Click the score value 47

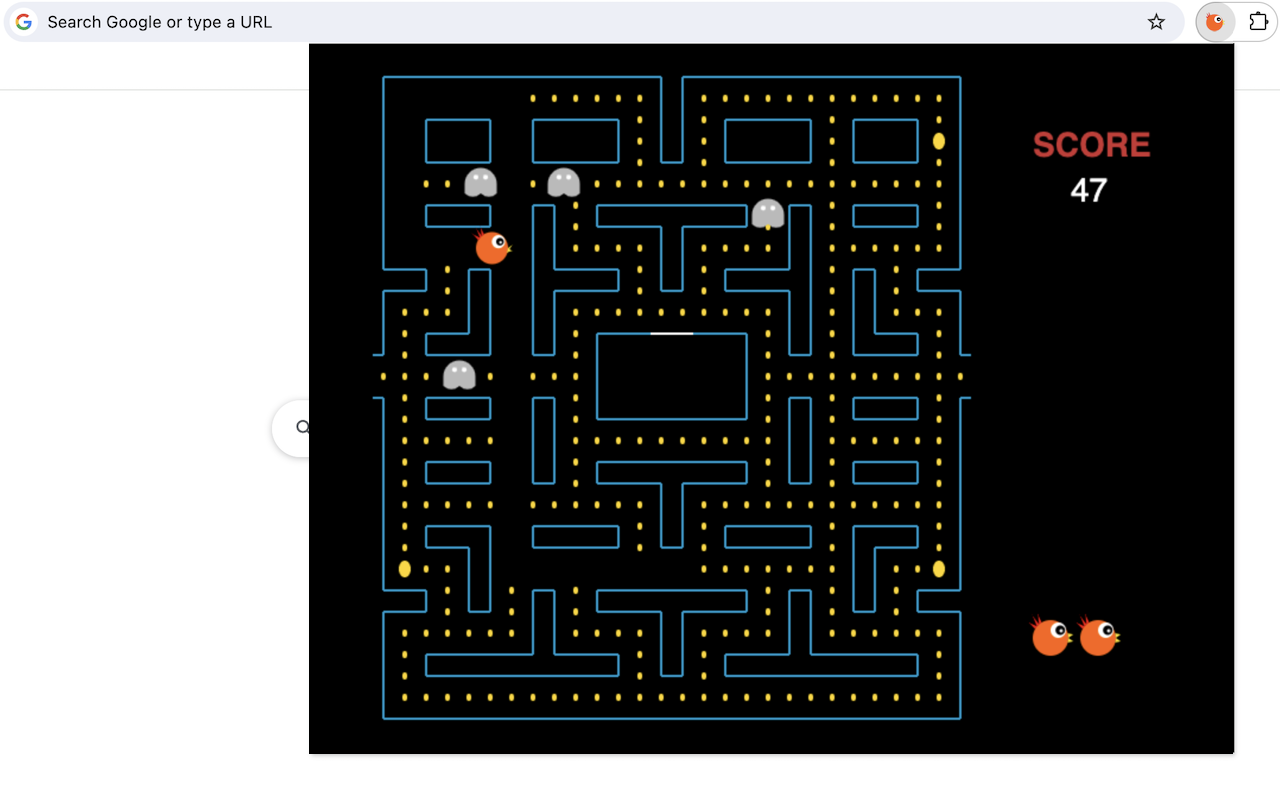pyautogui.click(x=1090, y=191)
